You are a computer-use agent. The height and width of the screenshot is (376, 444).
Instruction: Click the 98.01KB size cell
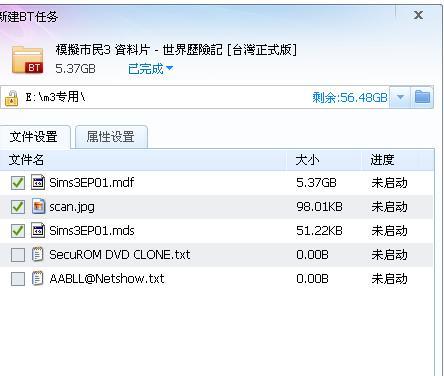pos(319,207)
